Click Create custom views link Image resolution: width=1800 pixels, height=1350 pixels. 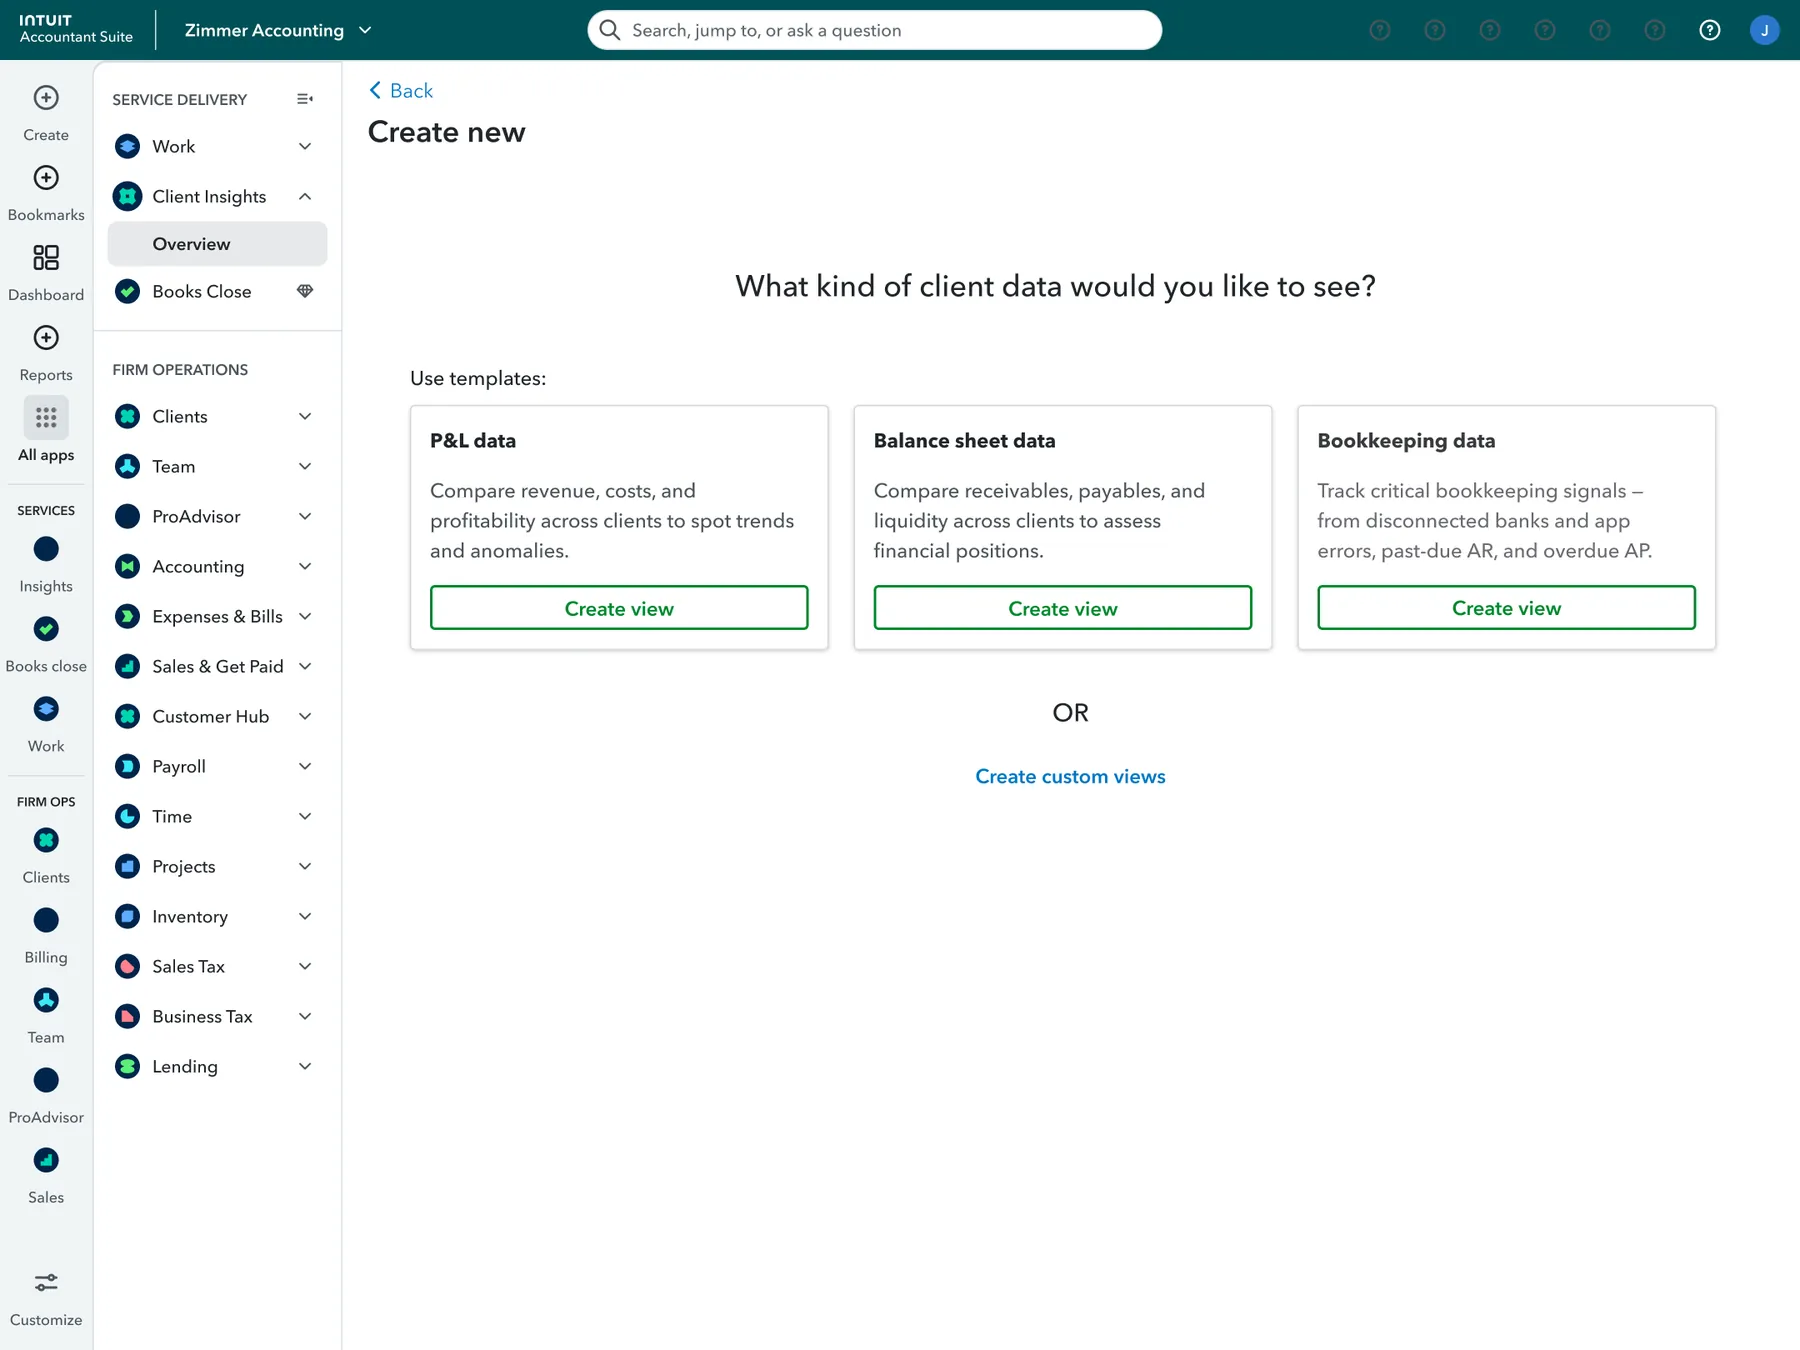(1070, 776)
